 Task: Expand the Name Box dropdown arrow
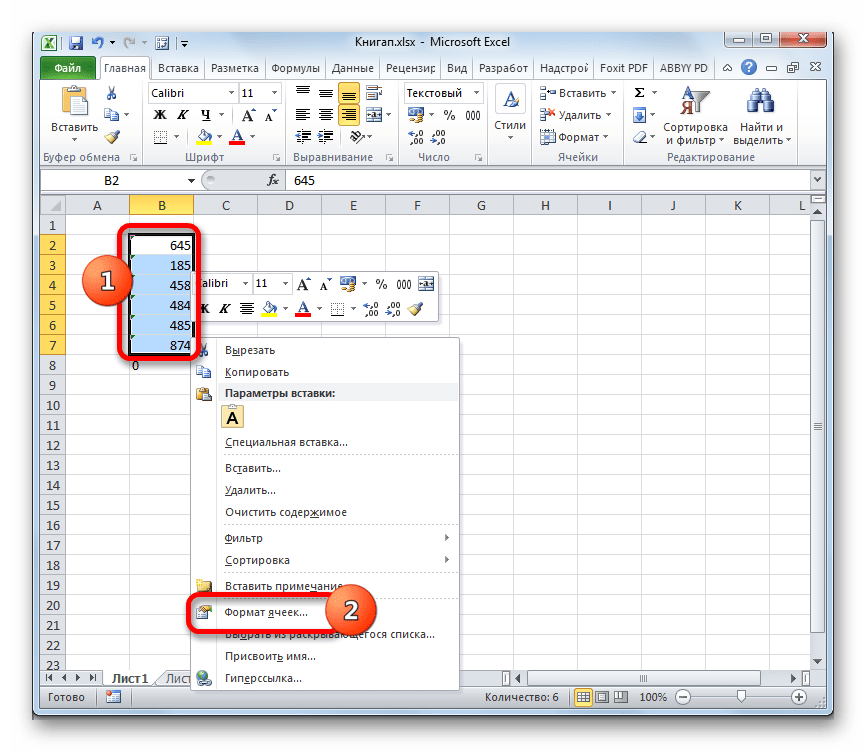[x=191, y=180]
